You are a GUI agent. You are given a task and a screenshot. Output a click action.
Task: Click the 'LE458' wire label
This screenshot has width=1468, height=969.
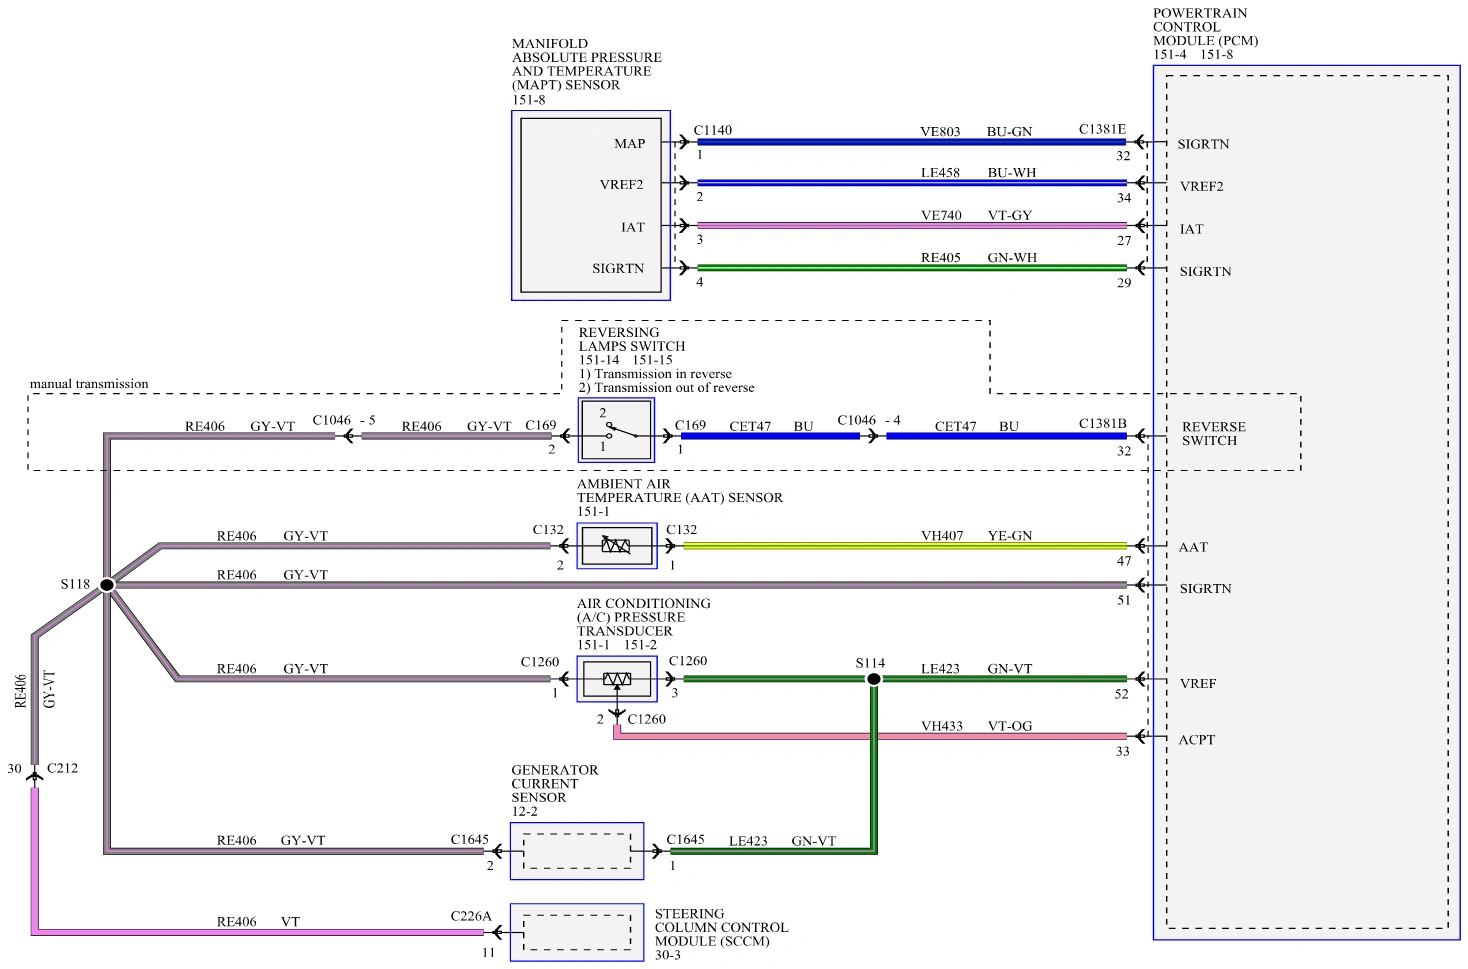pos(940,172)
